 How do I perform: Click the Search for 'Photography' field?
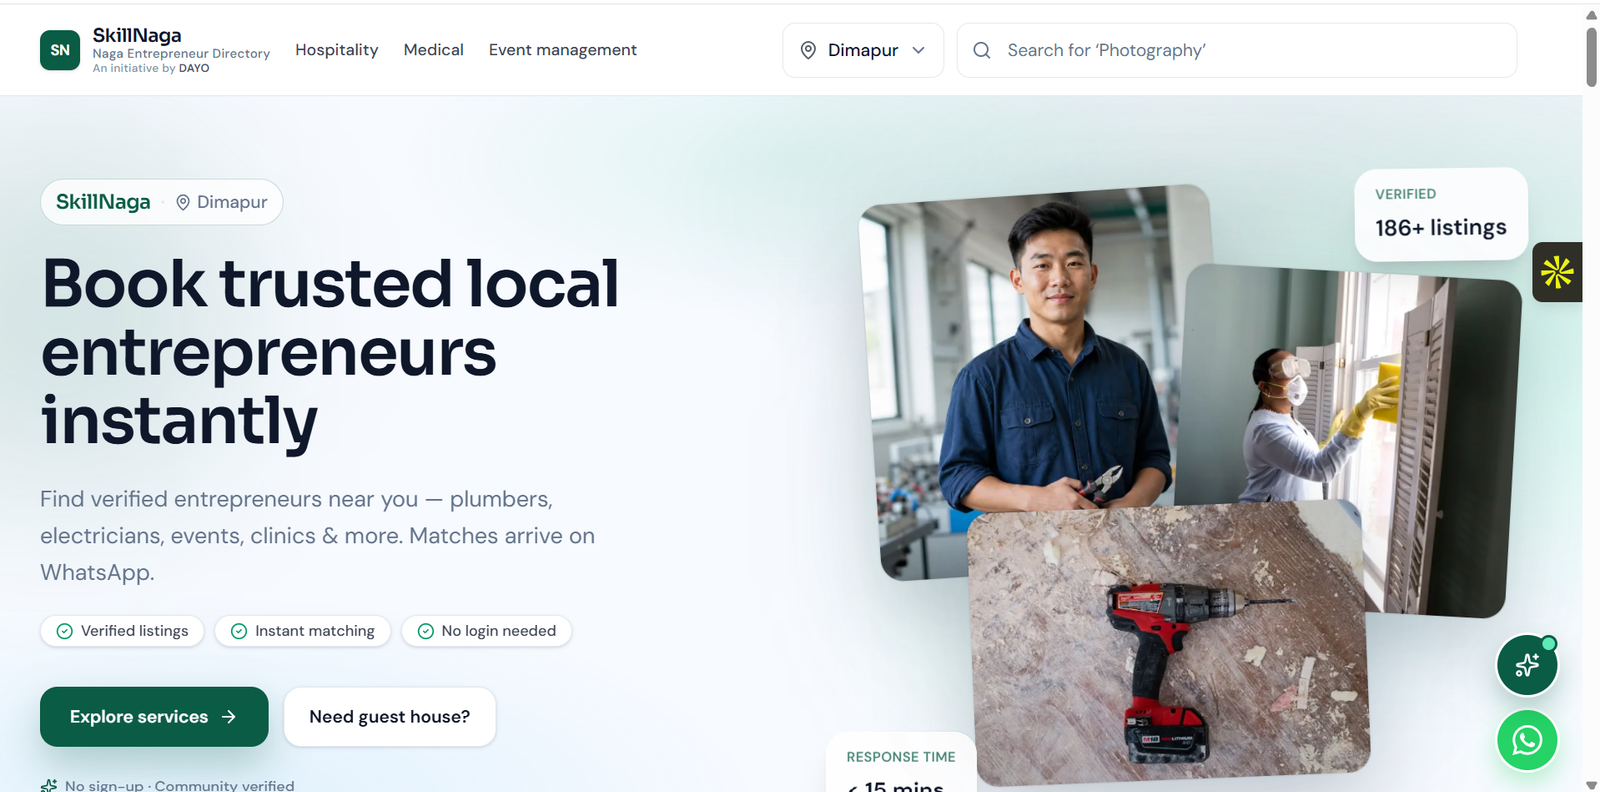click(x=1237, y=50)
